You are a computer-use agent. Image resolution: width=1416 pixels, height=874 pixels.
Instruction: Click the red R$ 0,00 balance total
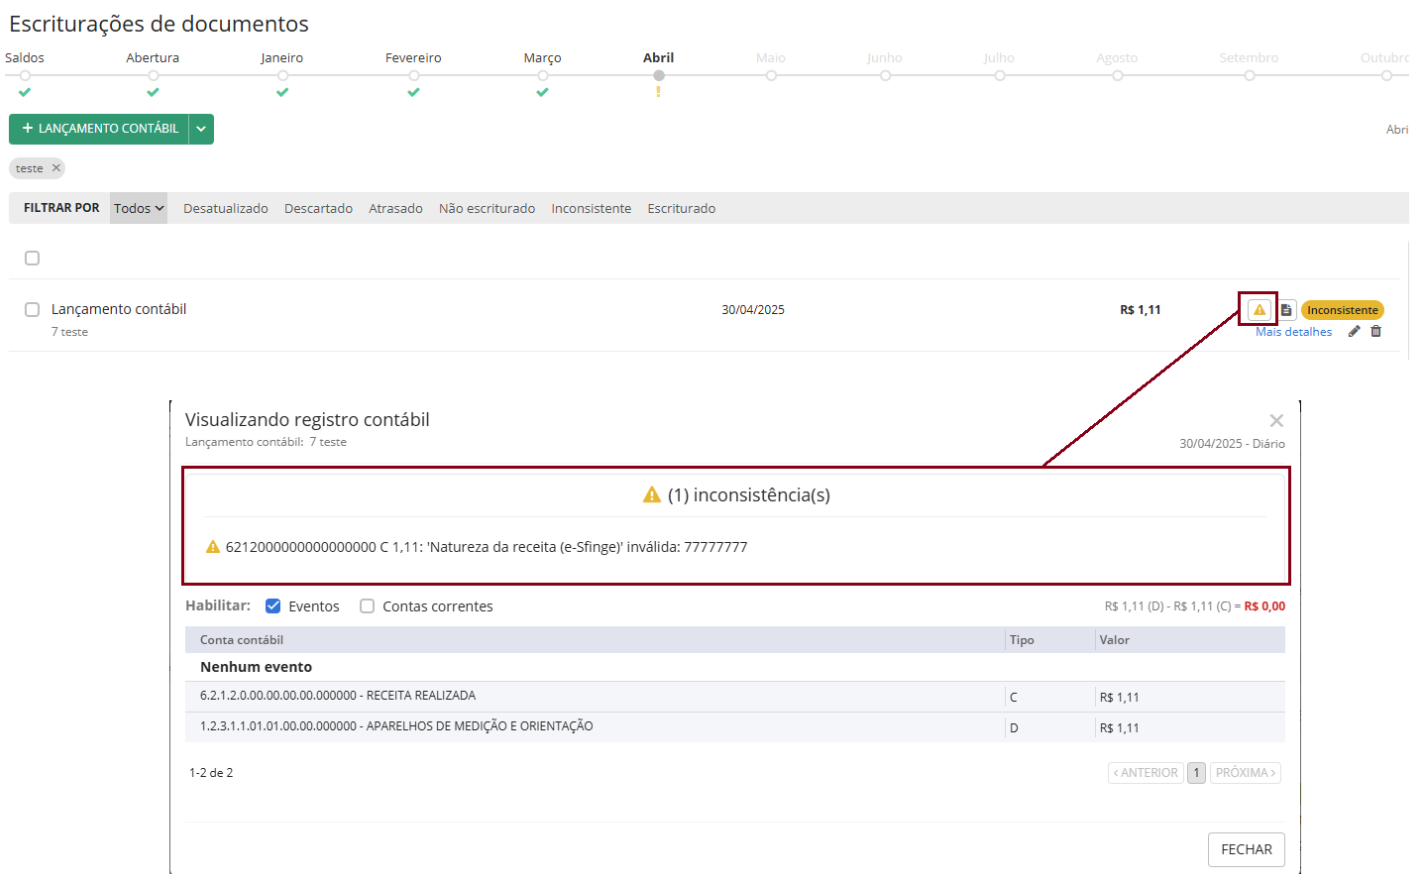1265,606
